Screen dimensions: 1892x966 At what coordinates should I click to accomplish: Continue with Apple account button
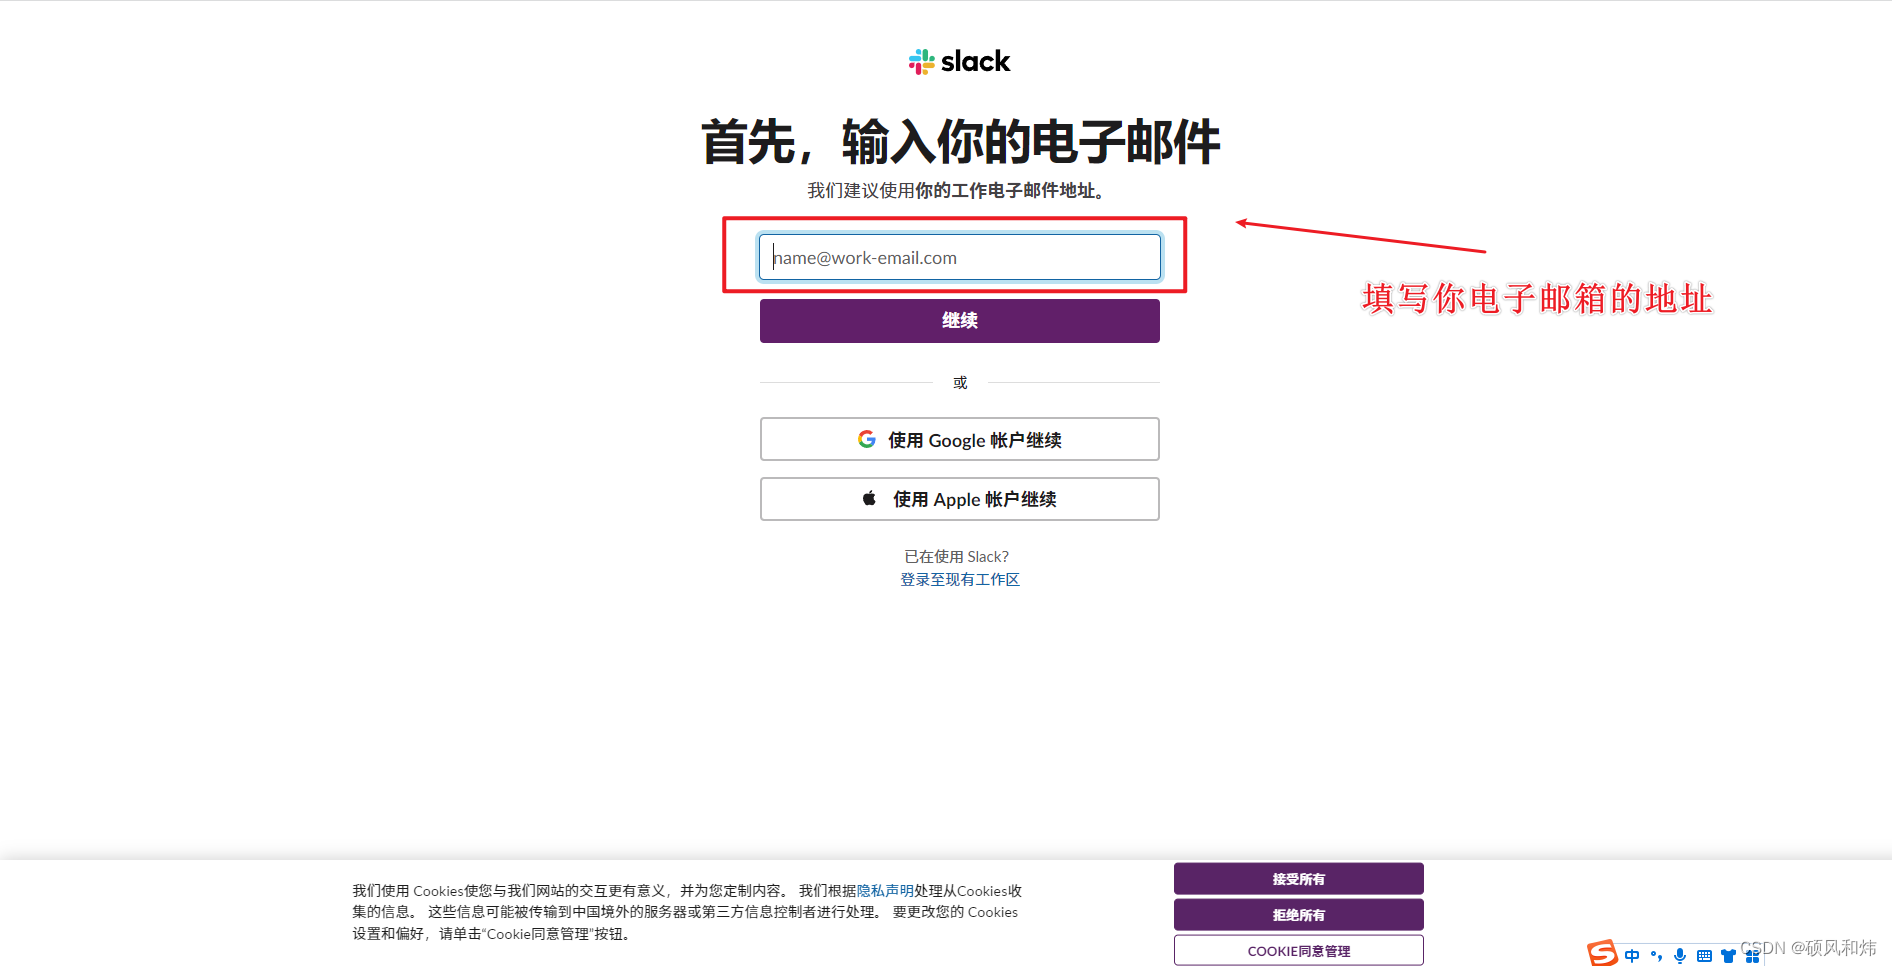pyautogui.click(x=960, y=499)
